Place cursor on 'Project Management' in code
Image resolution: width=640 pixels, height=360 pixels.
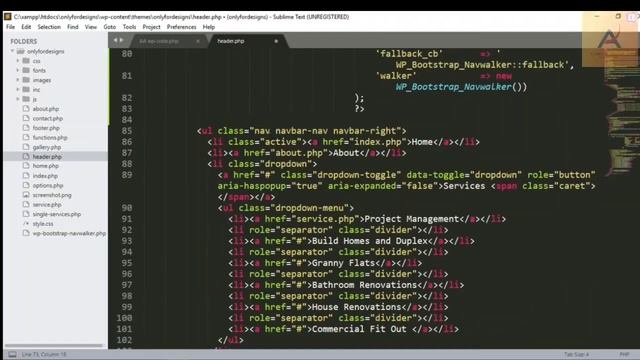412,219
